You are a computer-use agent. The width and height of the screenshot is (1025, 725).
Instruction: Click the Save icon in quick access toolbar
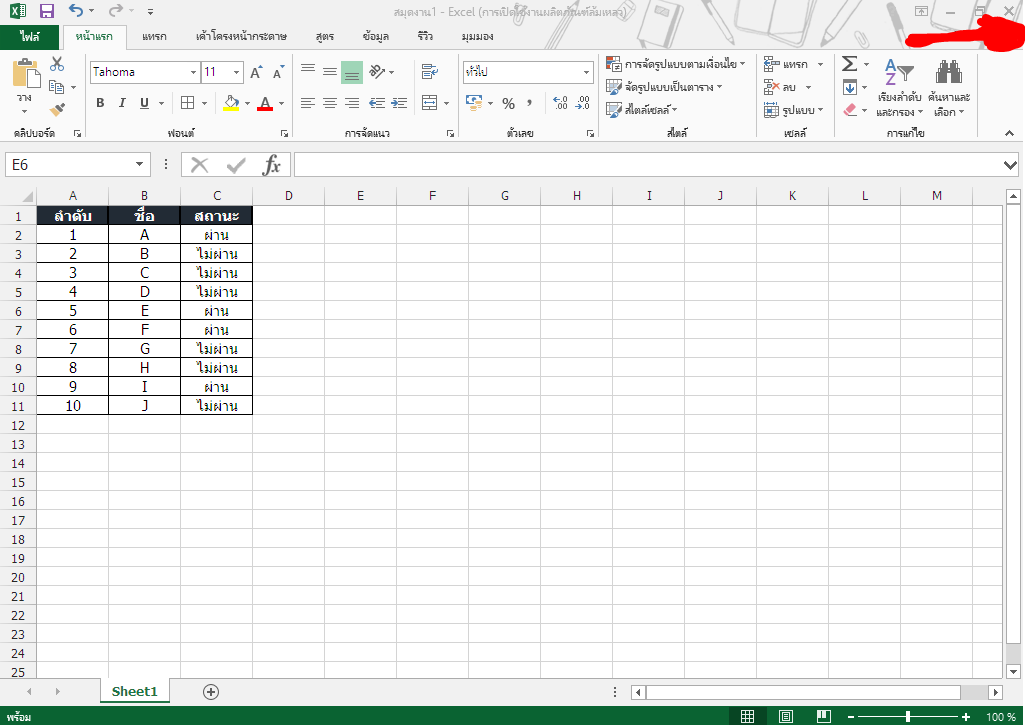coord(46,10)
